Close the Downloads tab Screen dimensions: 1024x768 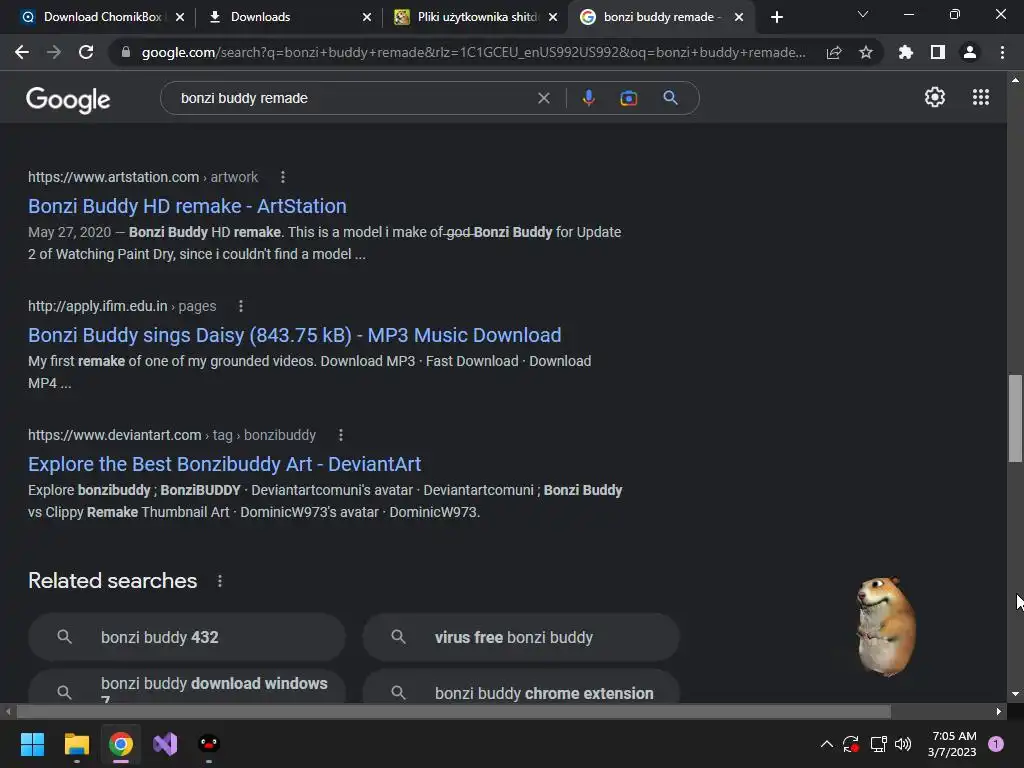pyautogui.click(x=367, y=17)
